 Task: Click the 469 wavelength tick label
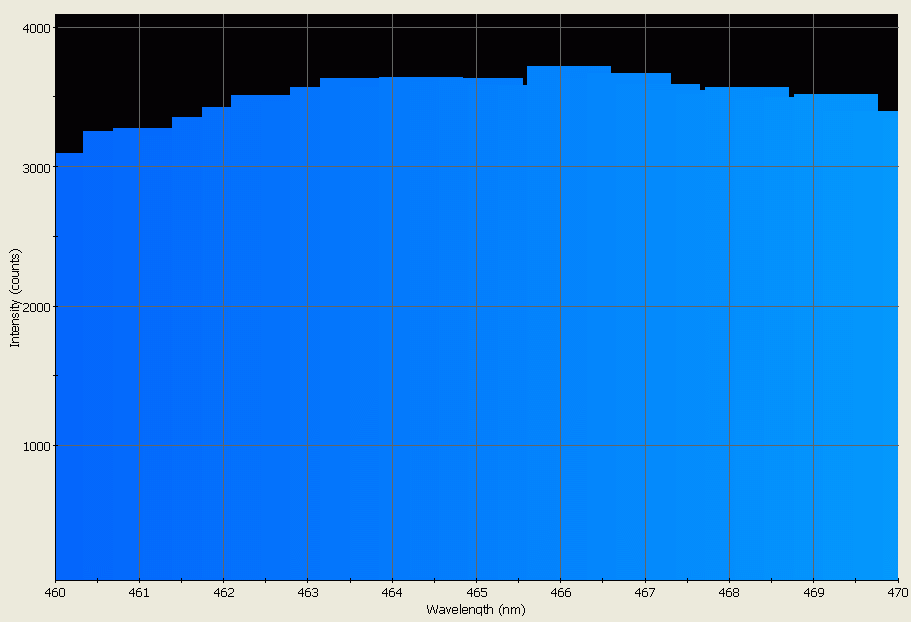[x=813, y=593]
